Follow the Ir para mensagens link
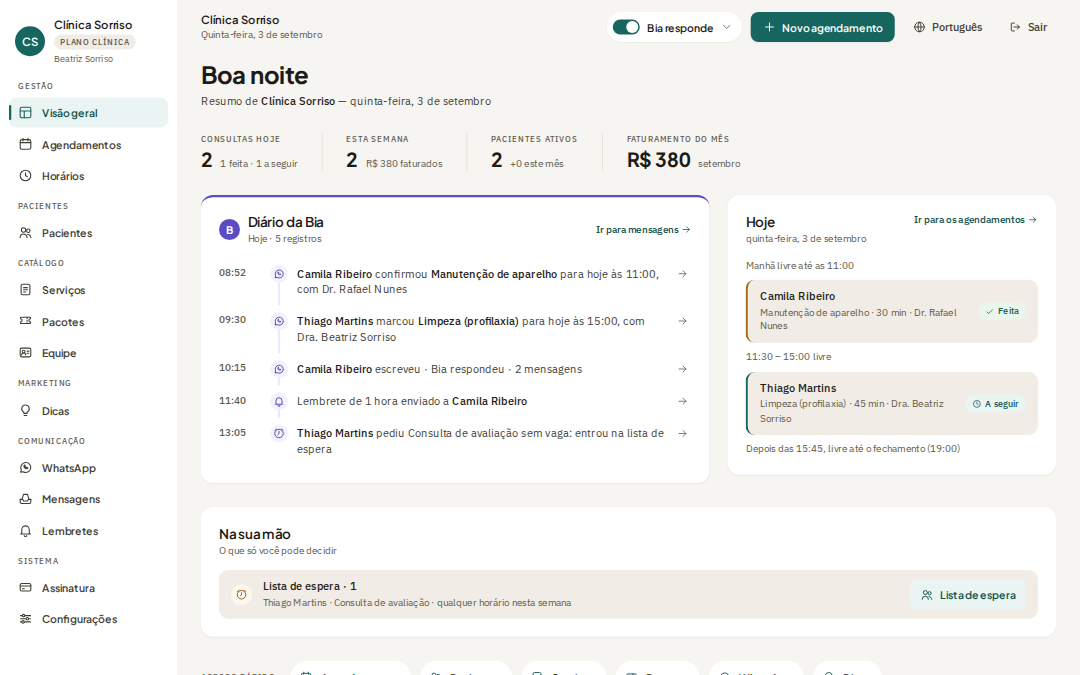The width and height of the screenshot is (1080, 675). point(643,229)
